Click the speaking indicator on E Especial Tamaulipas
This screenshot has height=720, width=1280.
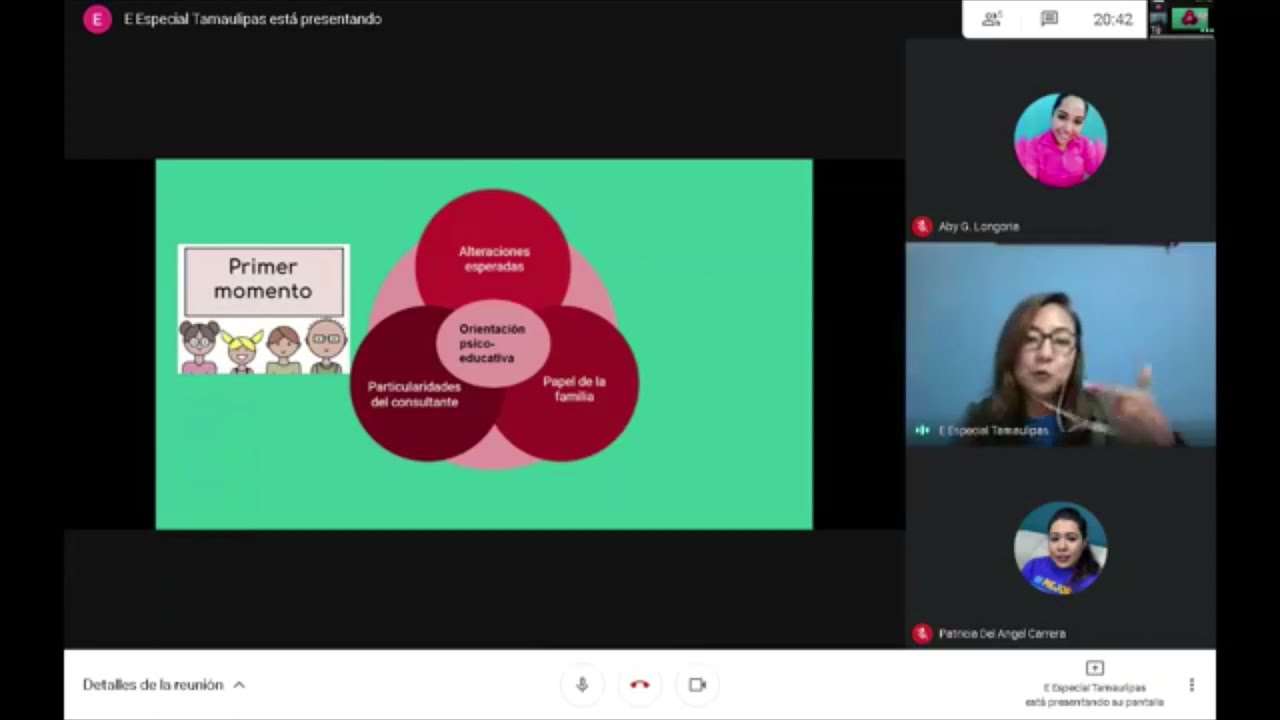coord(922,431)
